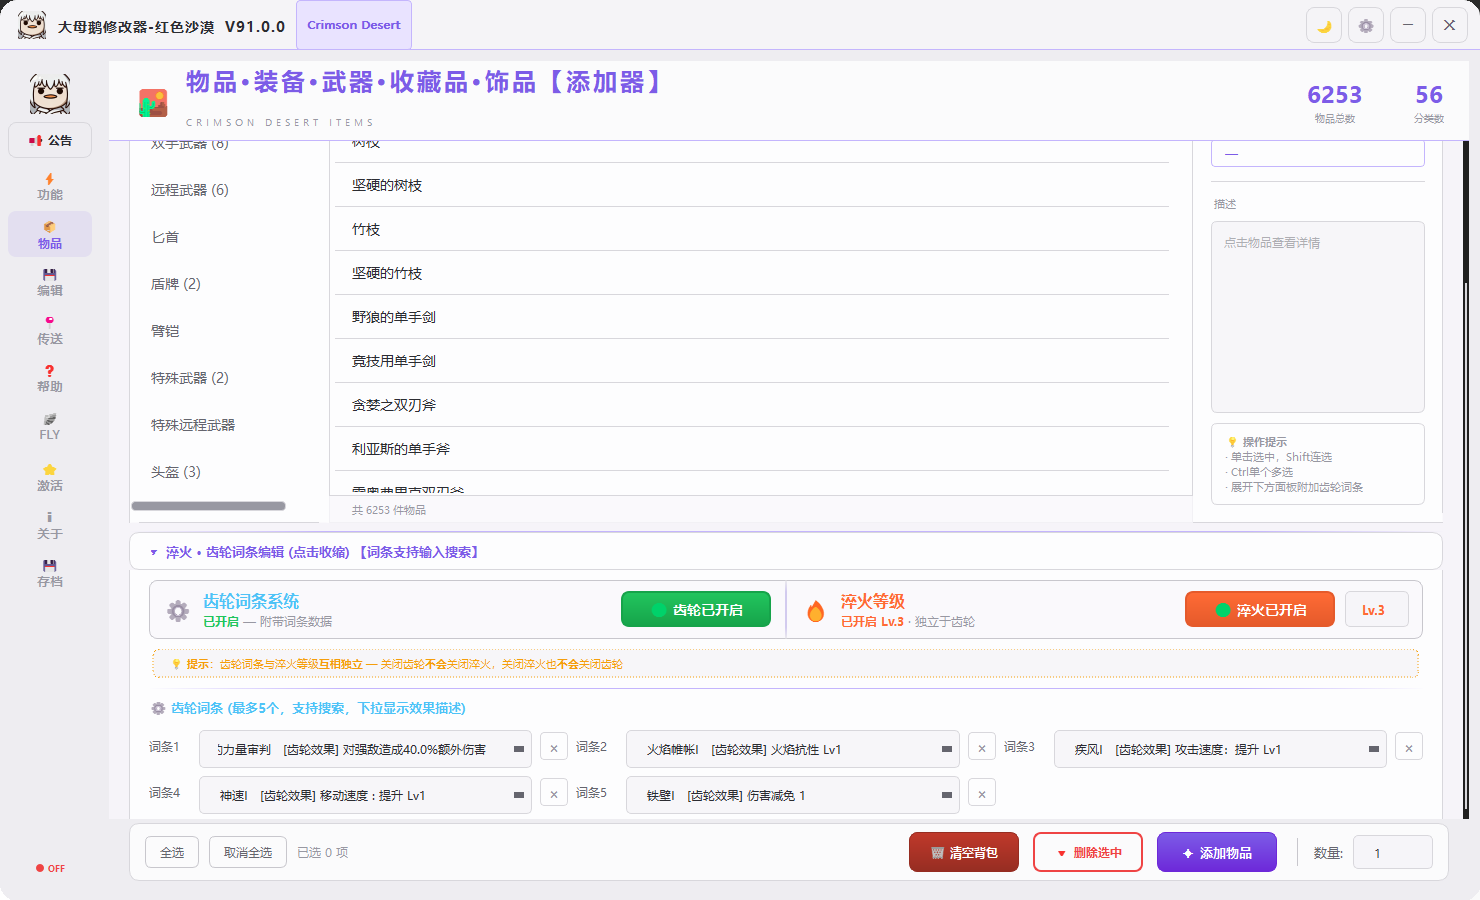Open the 词条4 神速 dropdown
The width and height of the screenshot is (1480, 900).
[365, 795]
